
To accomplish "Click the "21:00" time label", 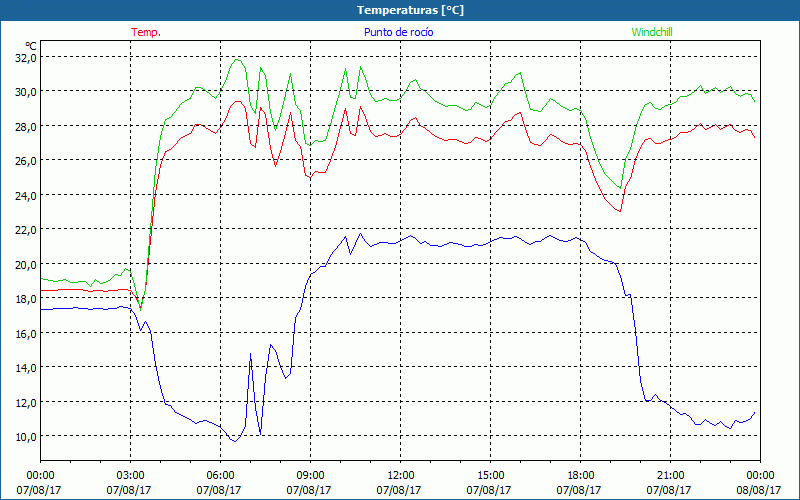I will [x=670, y=475].
